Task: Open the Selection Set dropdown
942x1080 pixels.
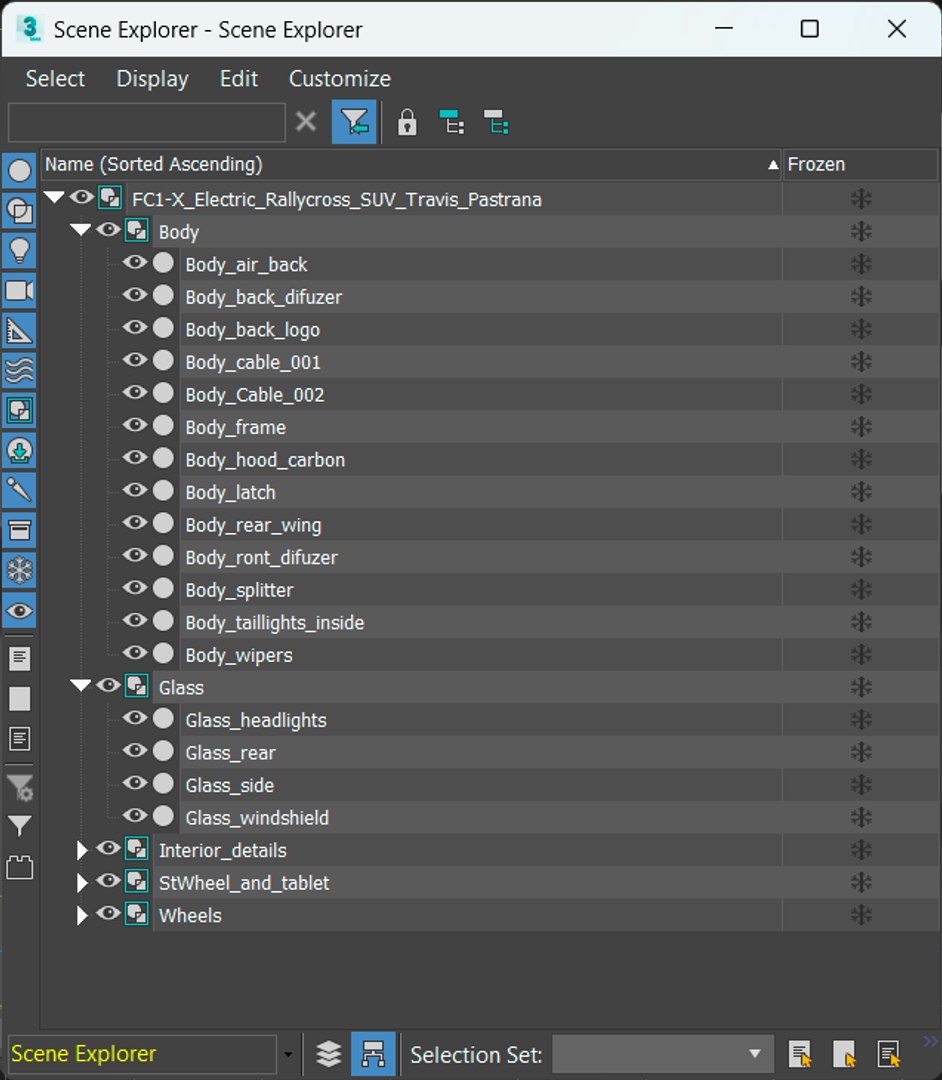Action: 662,1054
